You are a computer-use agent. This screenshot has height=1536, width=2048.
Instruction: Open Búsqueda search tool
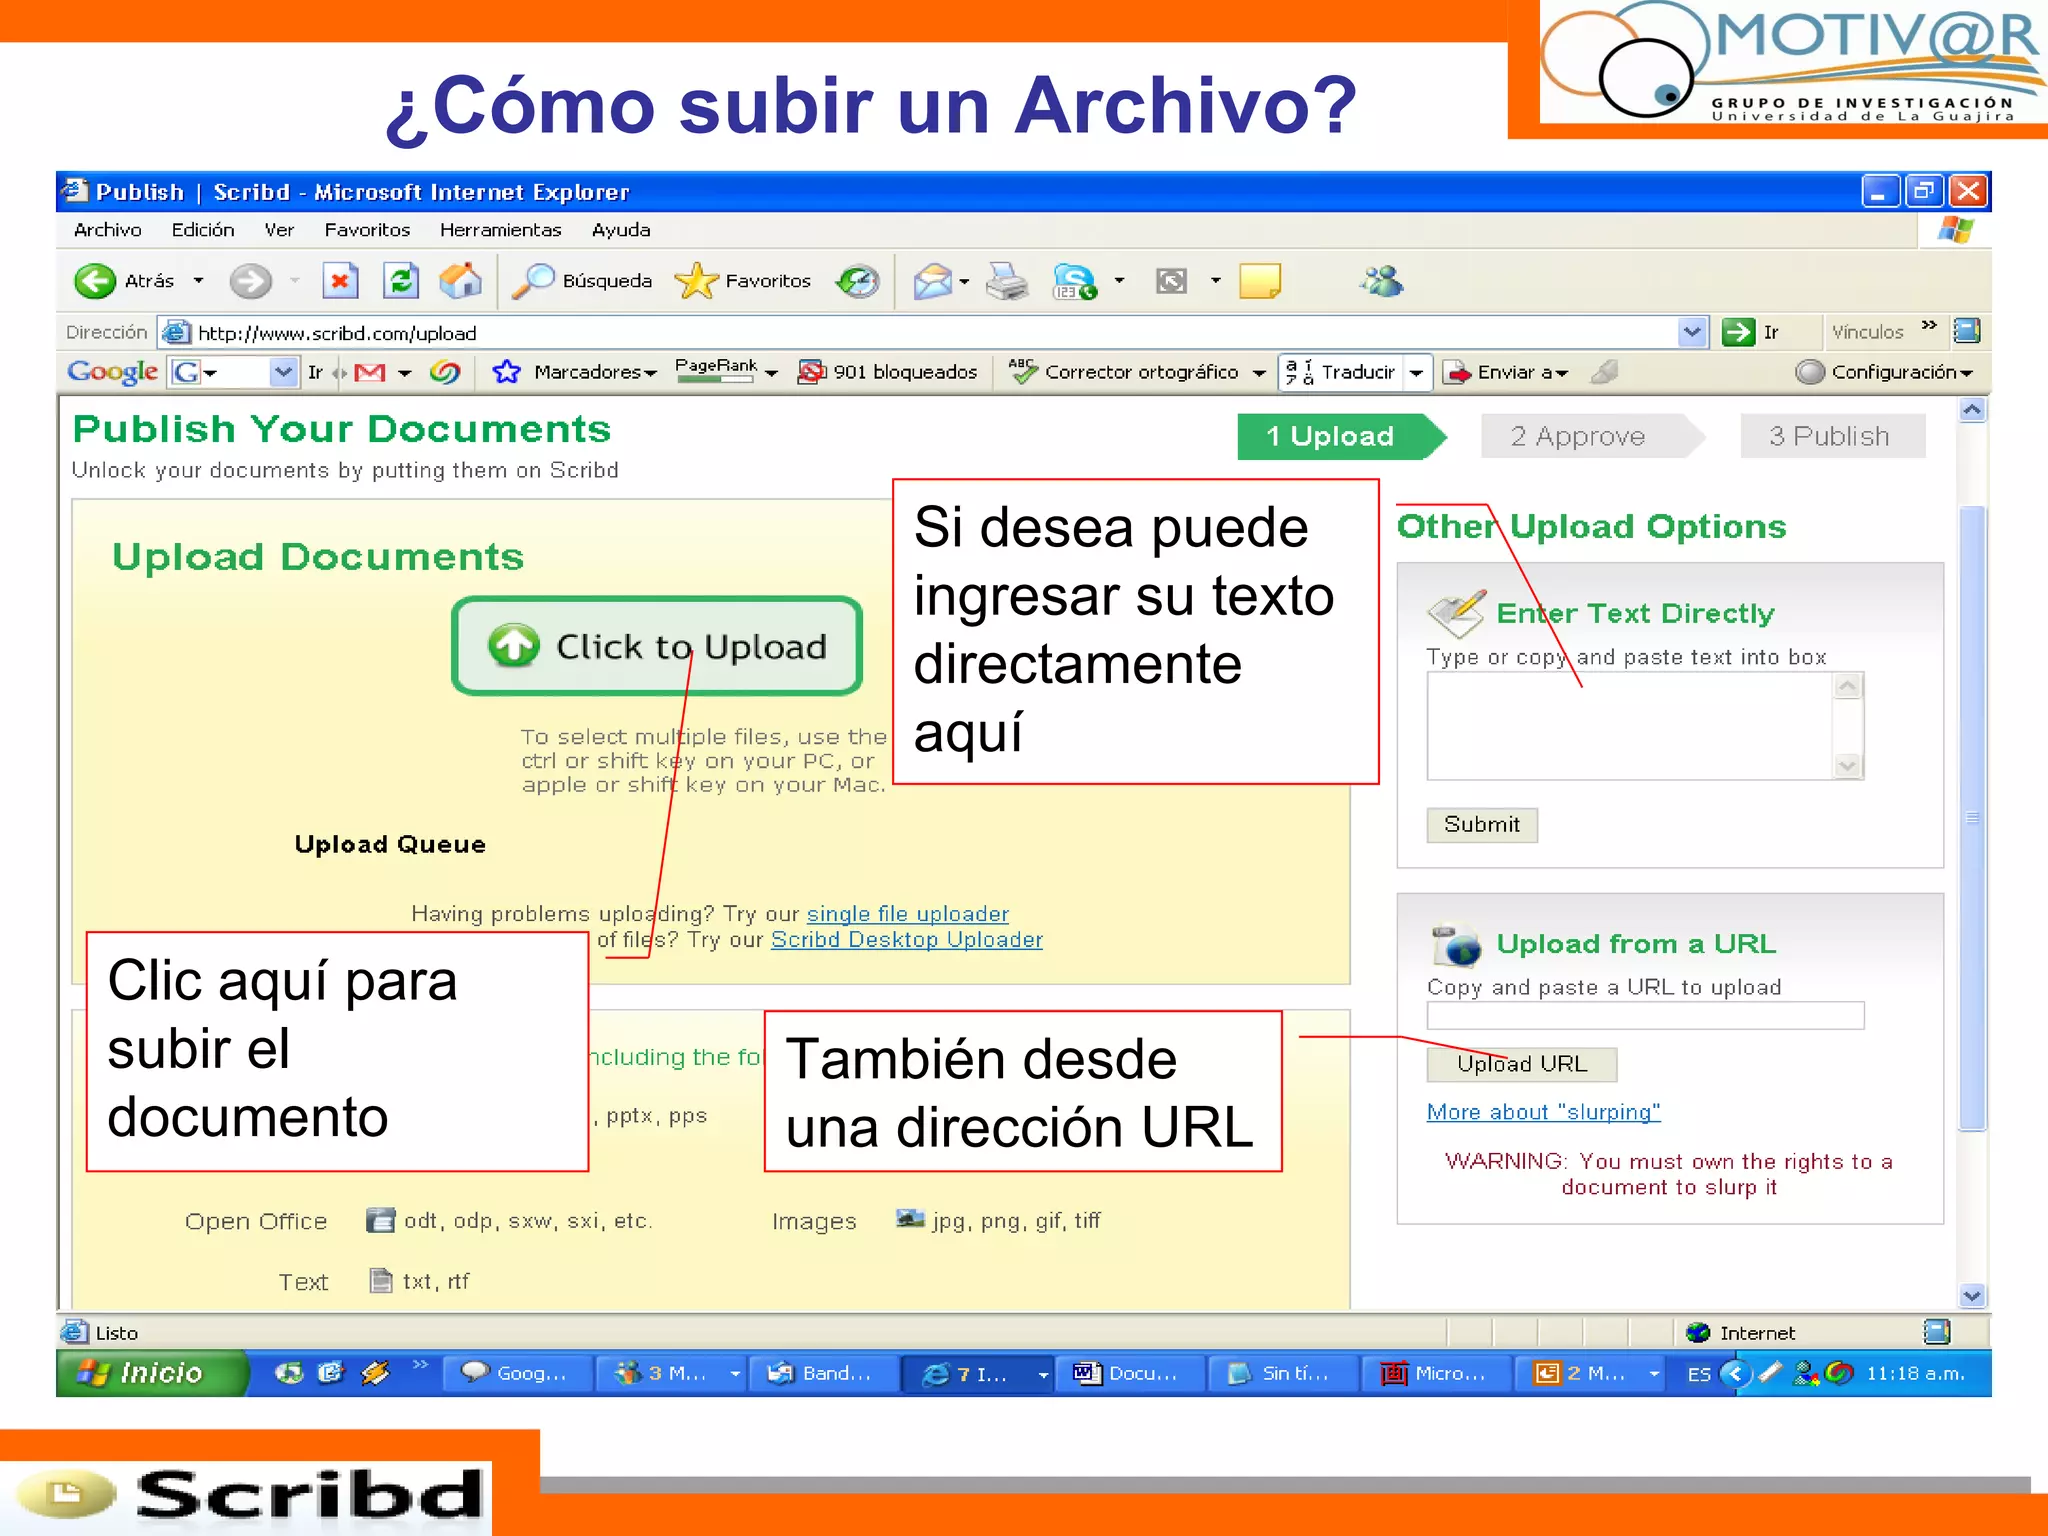[x=583, y=281]
